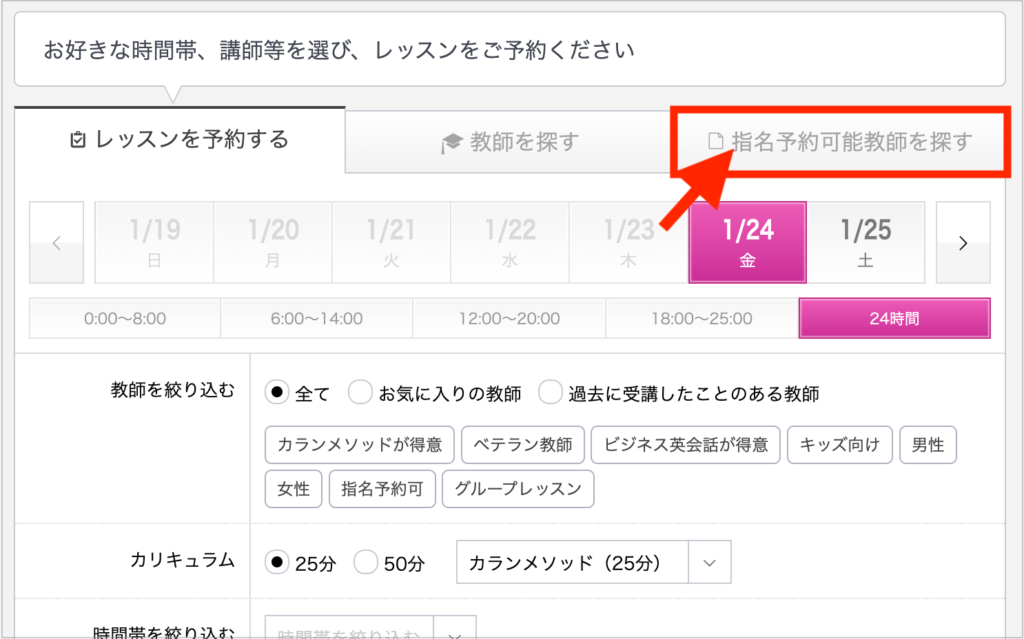1024x639 pixels.
Task: Show all 24時間 time range
Action: (x=894, y=319)
